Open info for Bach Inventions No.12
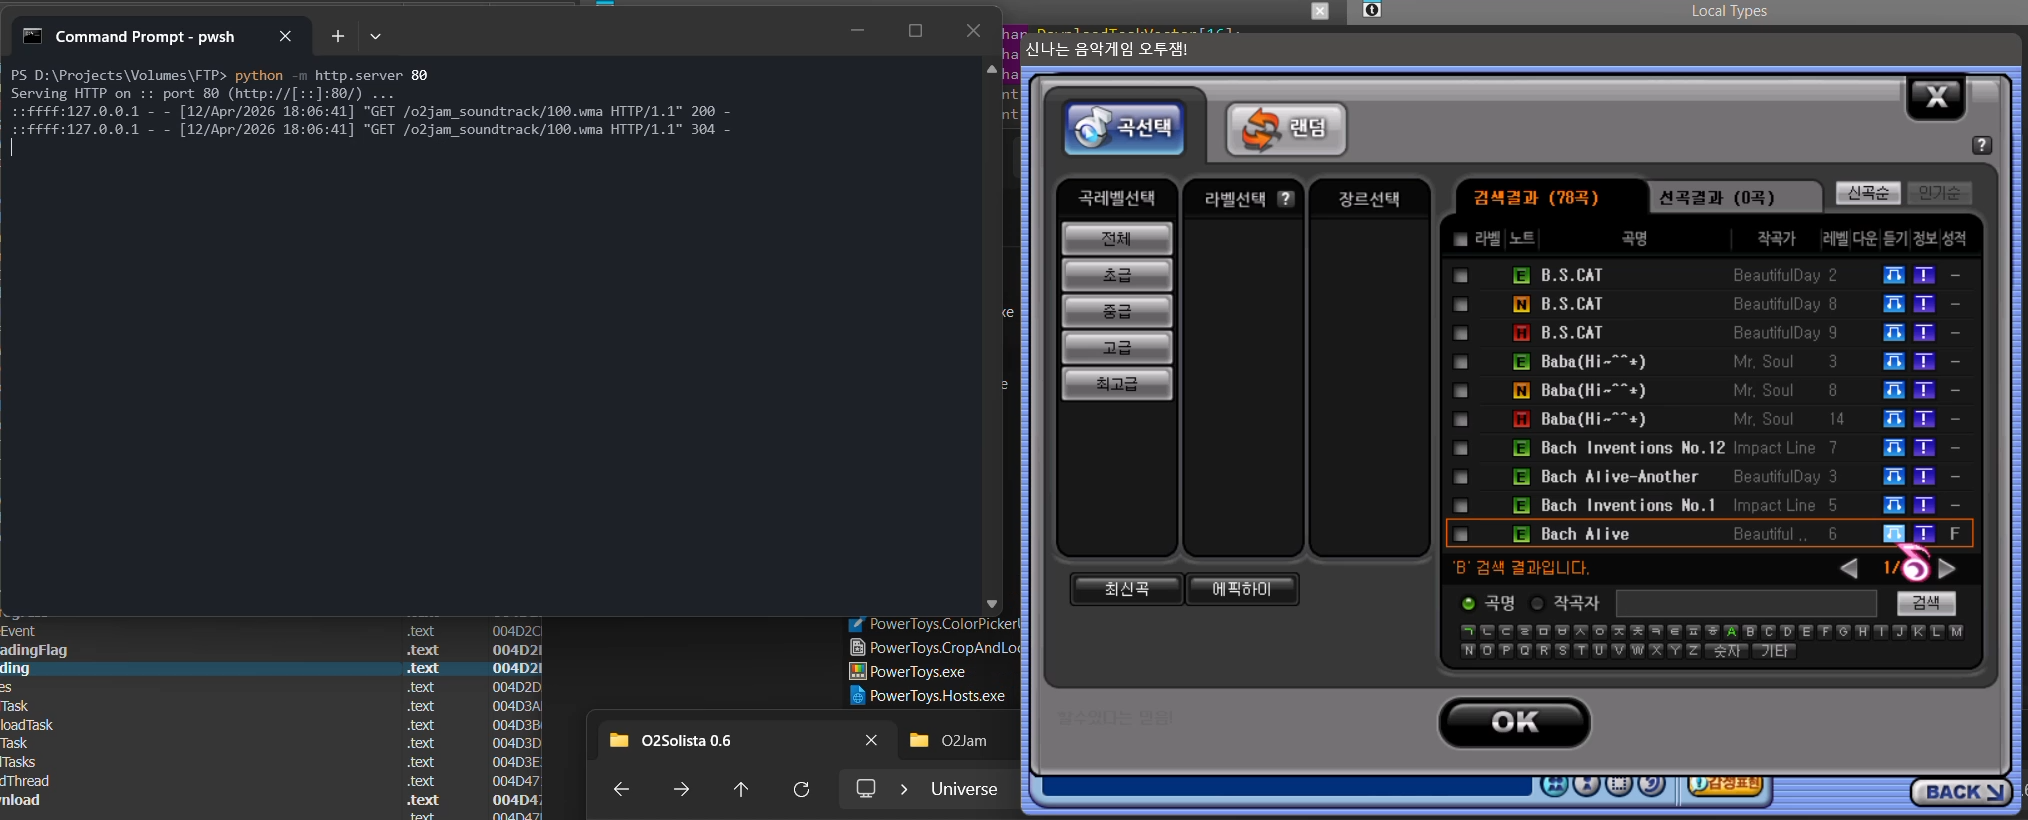Screen dimensions: 2028x820 [1923, 448]
